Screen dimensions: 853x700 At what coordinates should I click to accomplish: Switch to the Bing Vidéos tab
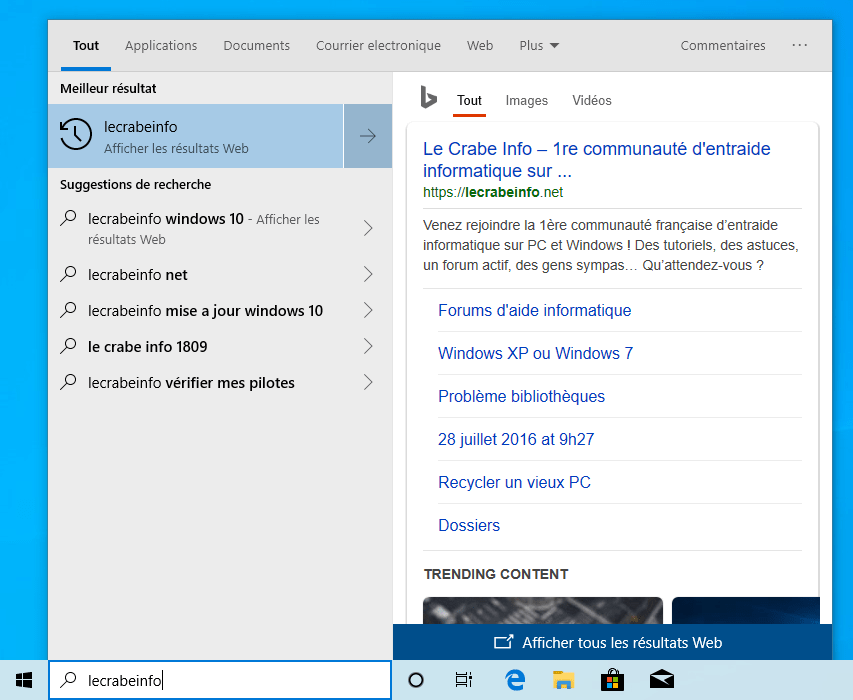click(592, 101)
